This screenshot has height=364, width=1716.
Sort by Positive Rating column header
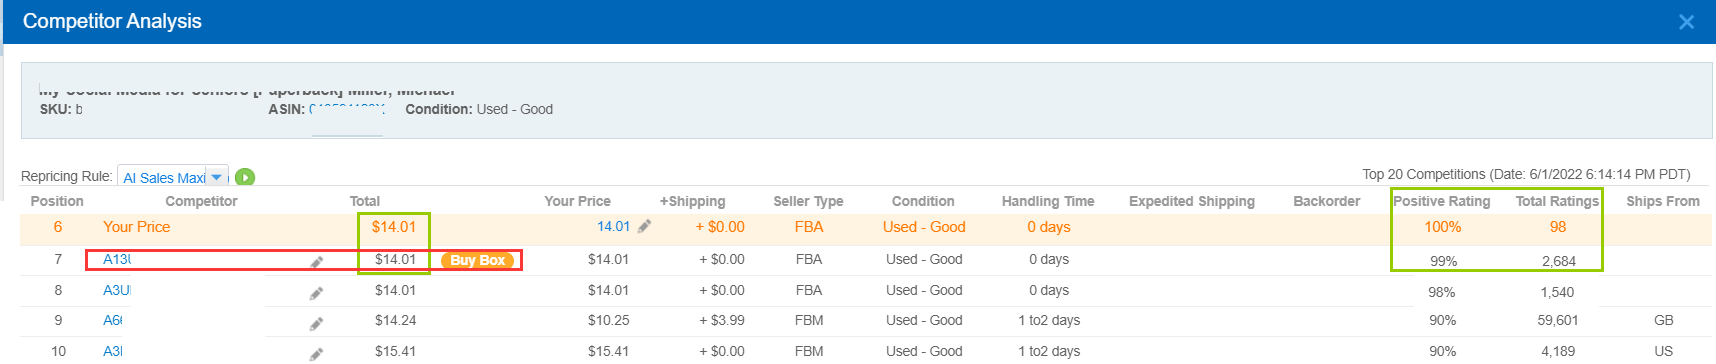[x=1442, y=201]
